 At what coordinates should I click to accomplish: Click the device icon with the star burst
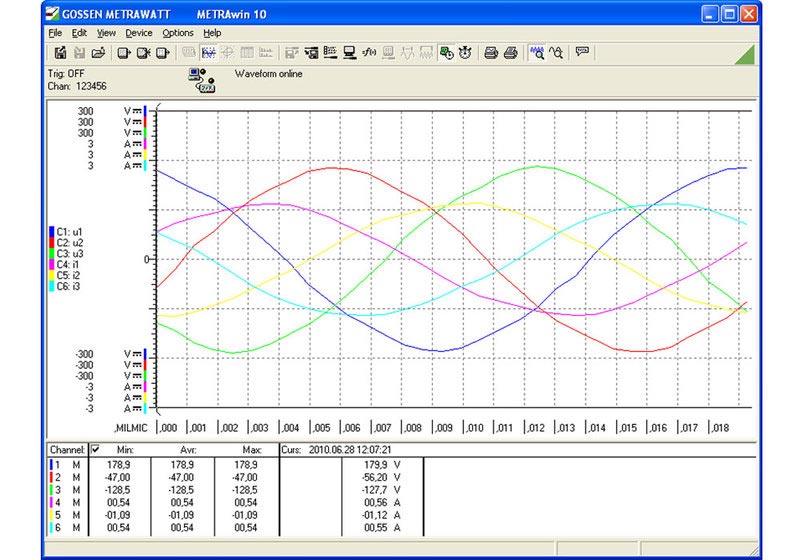click(143, 53)
